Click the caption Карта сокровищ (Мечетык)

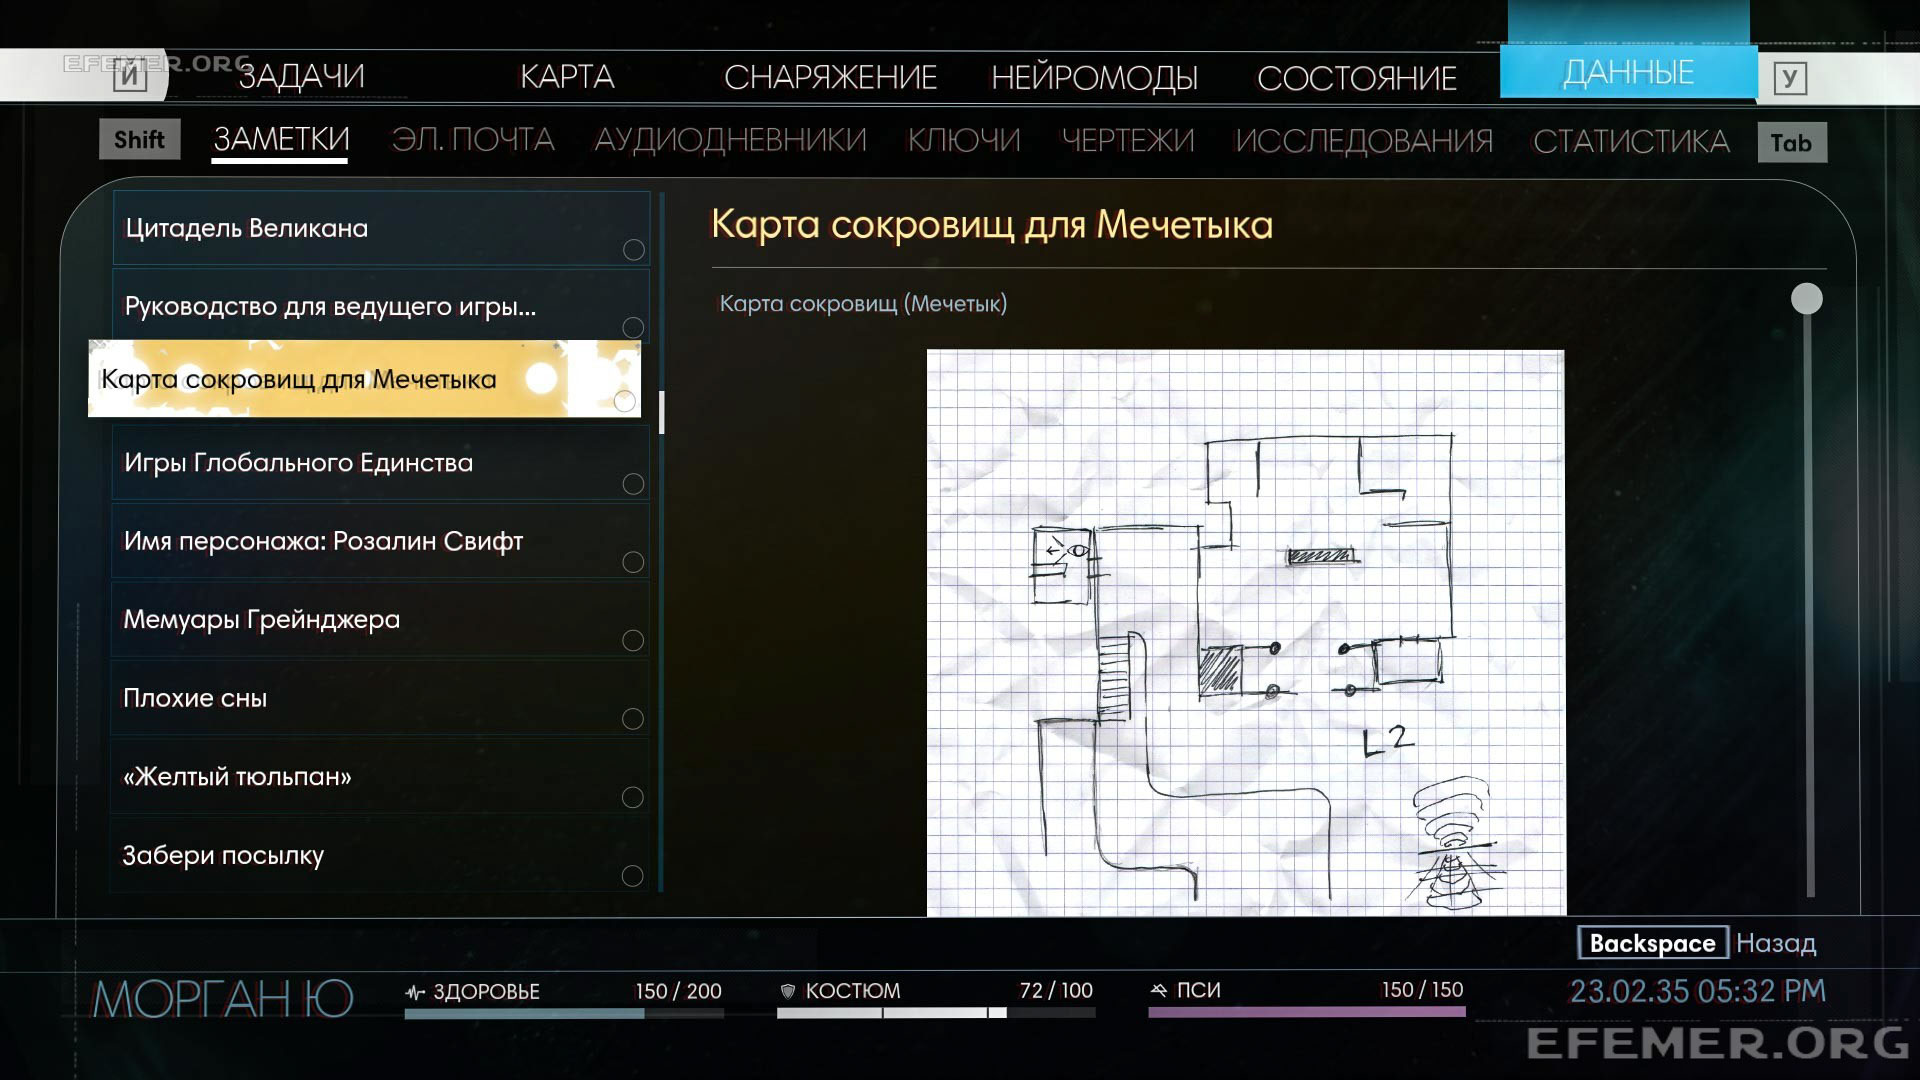(863, 304)
